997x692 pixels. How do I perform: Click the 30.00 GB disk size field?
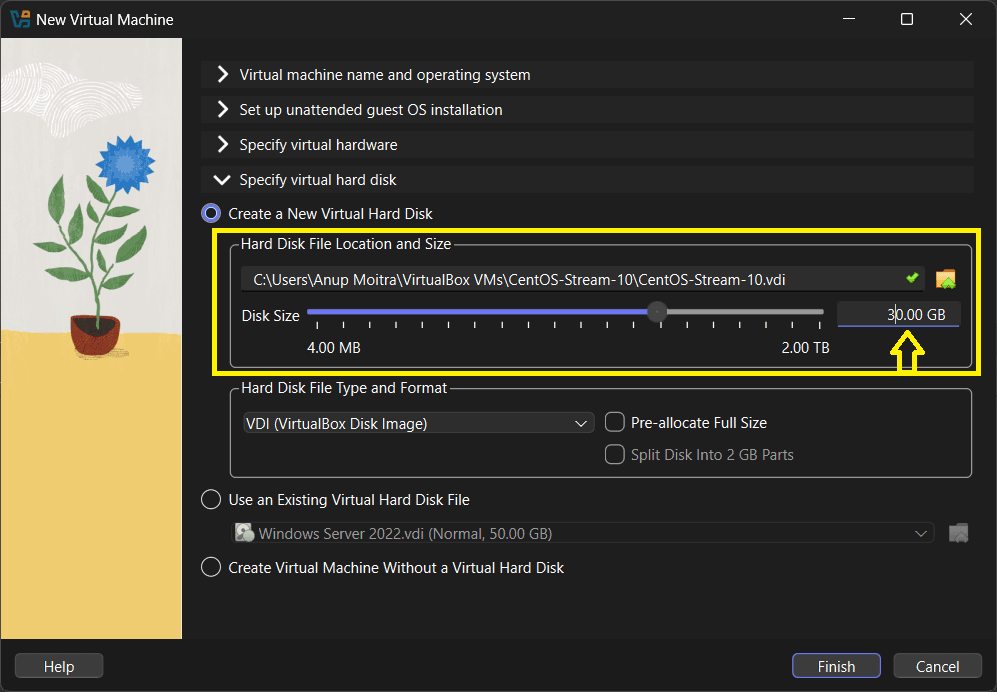click(x=897, y=314)
